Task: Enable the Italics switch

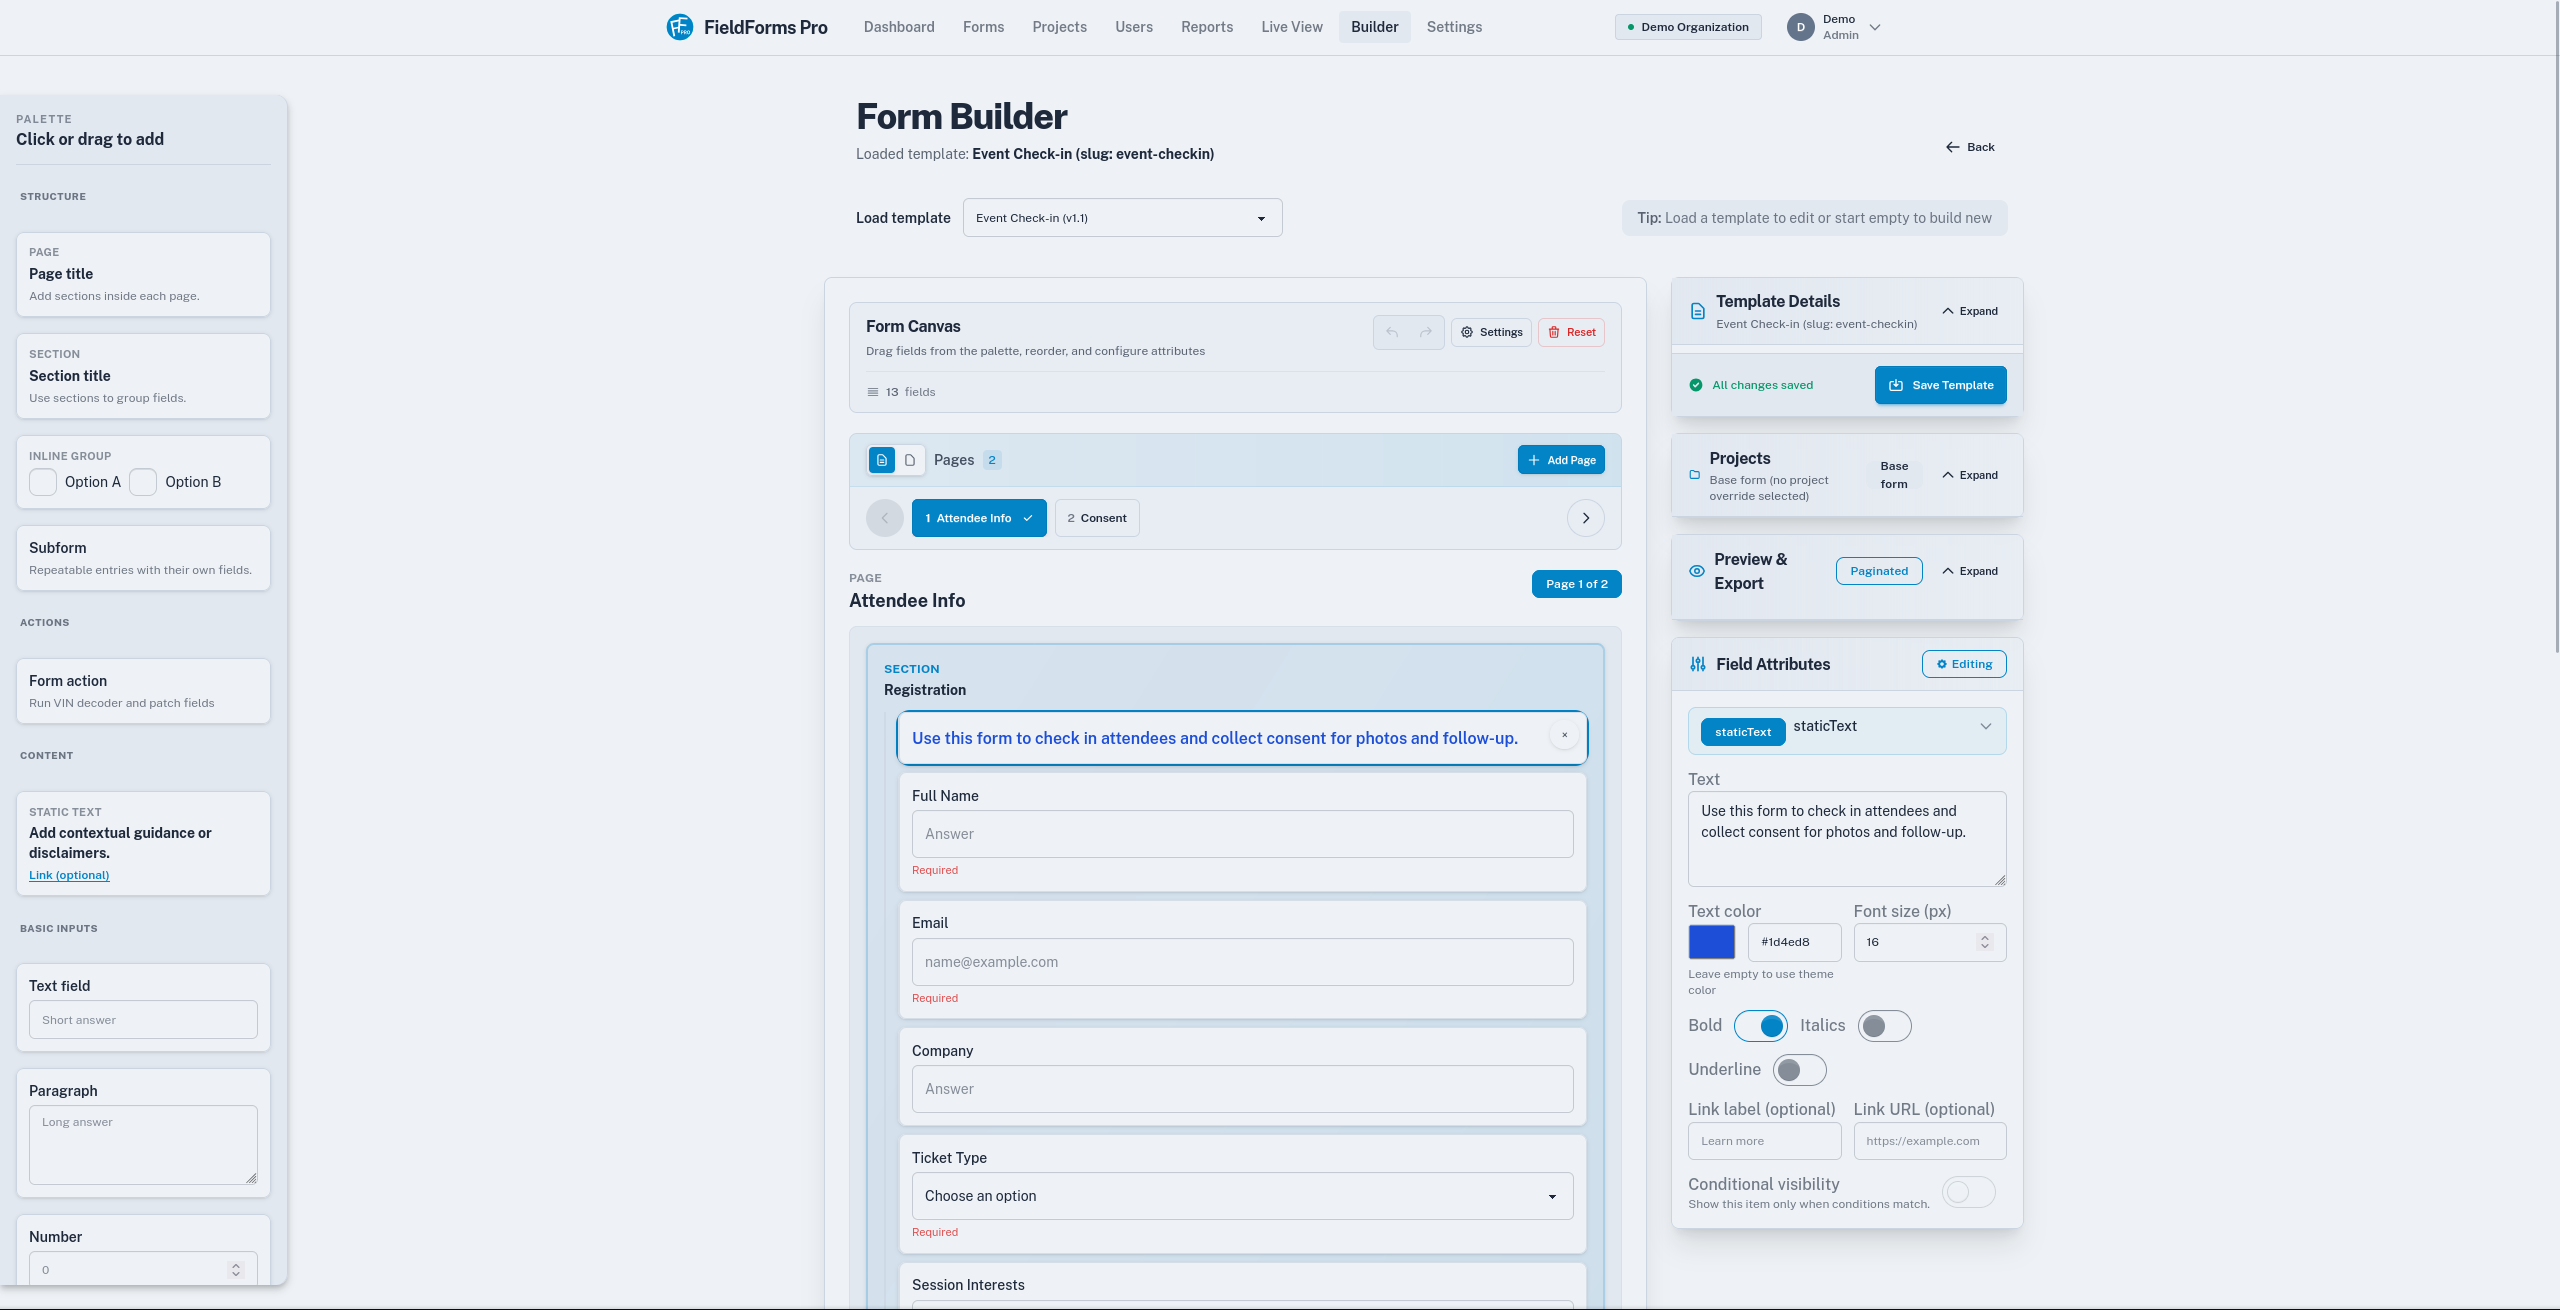Action: point(1885,1026)
